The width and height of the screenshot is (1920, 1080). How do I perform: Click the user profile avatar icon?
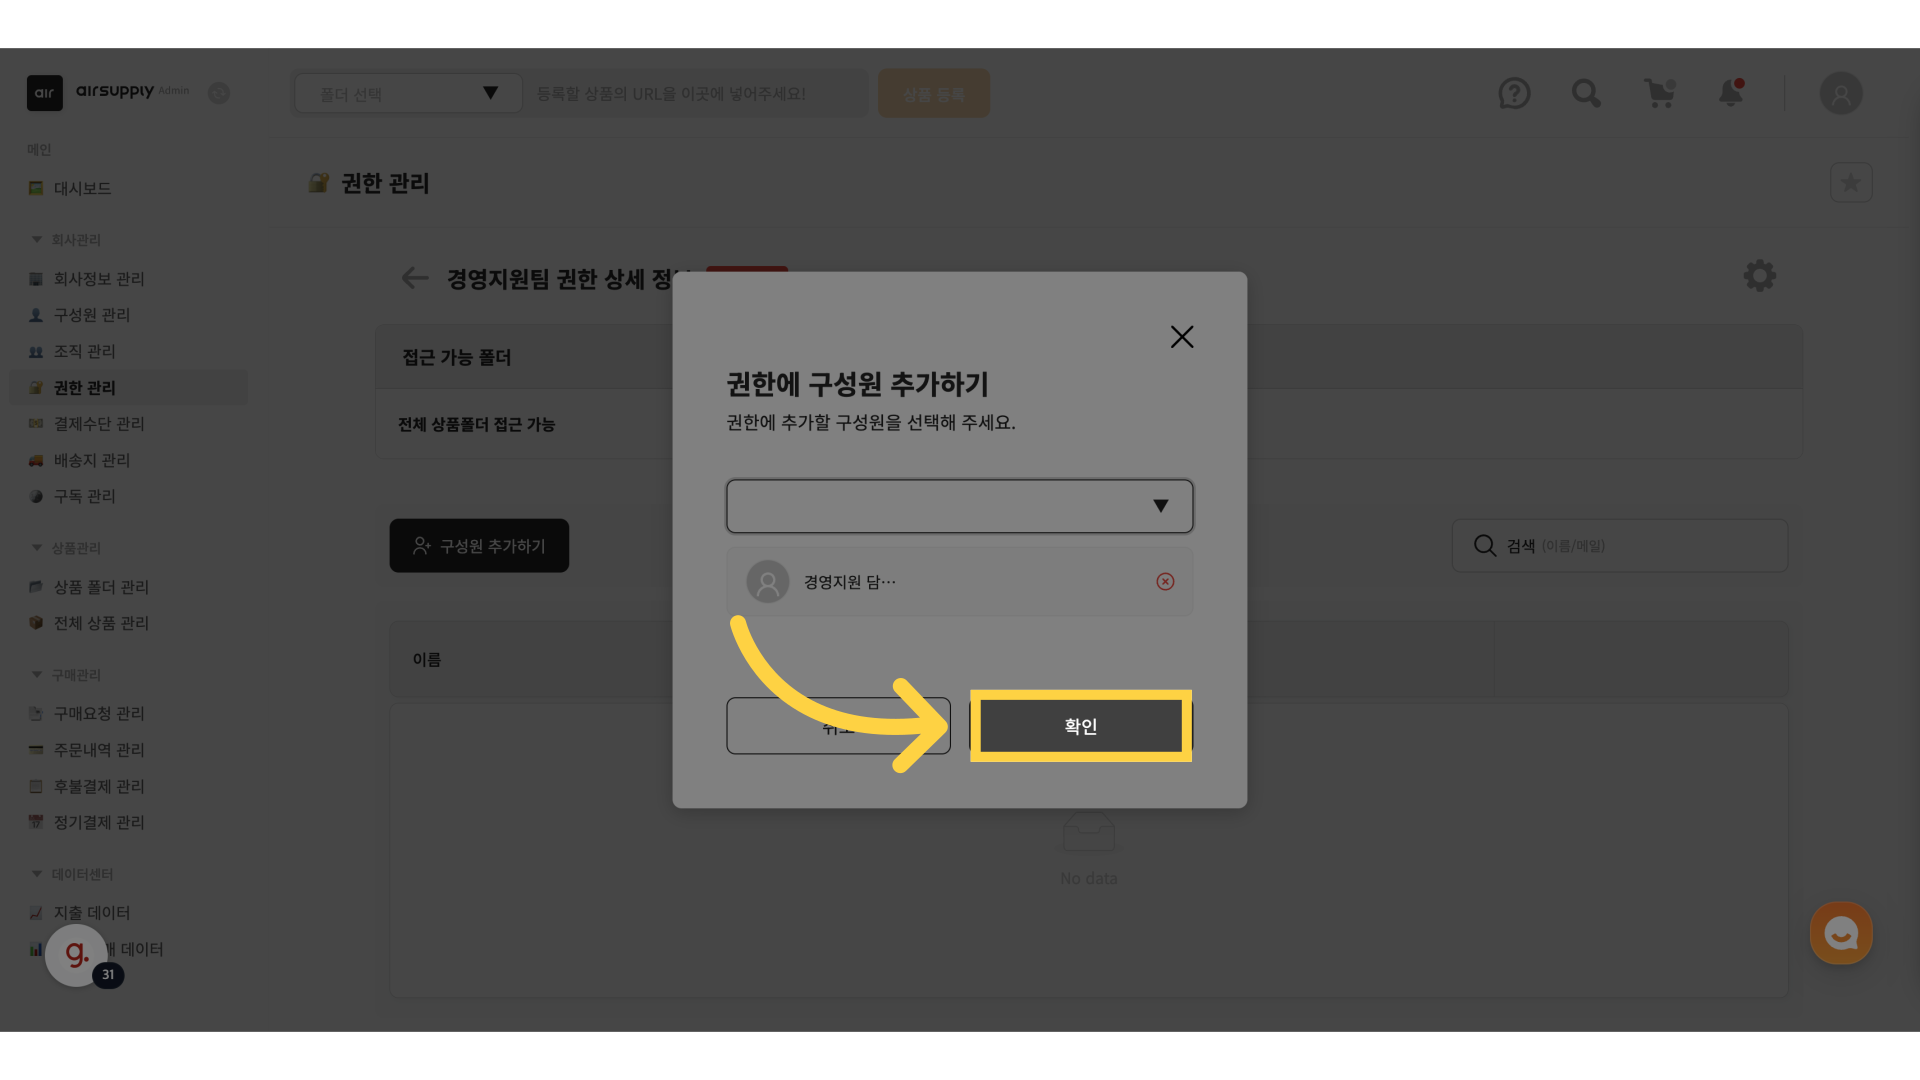(x=1840, y=94)
